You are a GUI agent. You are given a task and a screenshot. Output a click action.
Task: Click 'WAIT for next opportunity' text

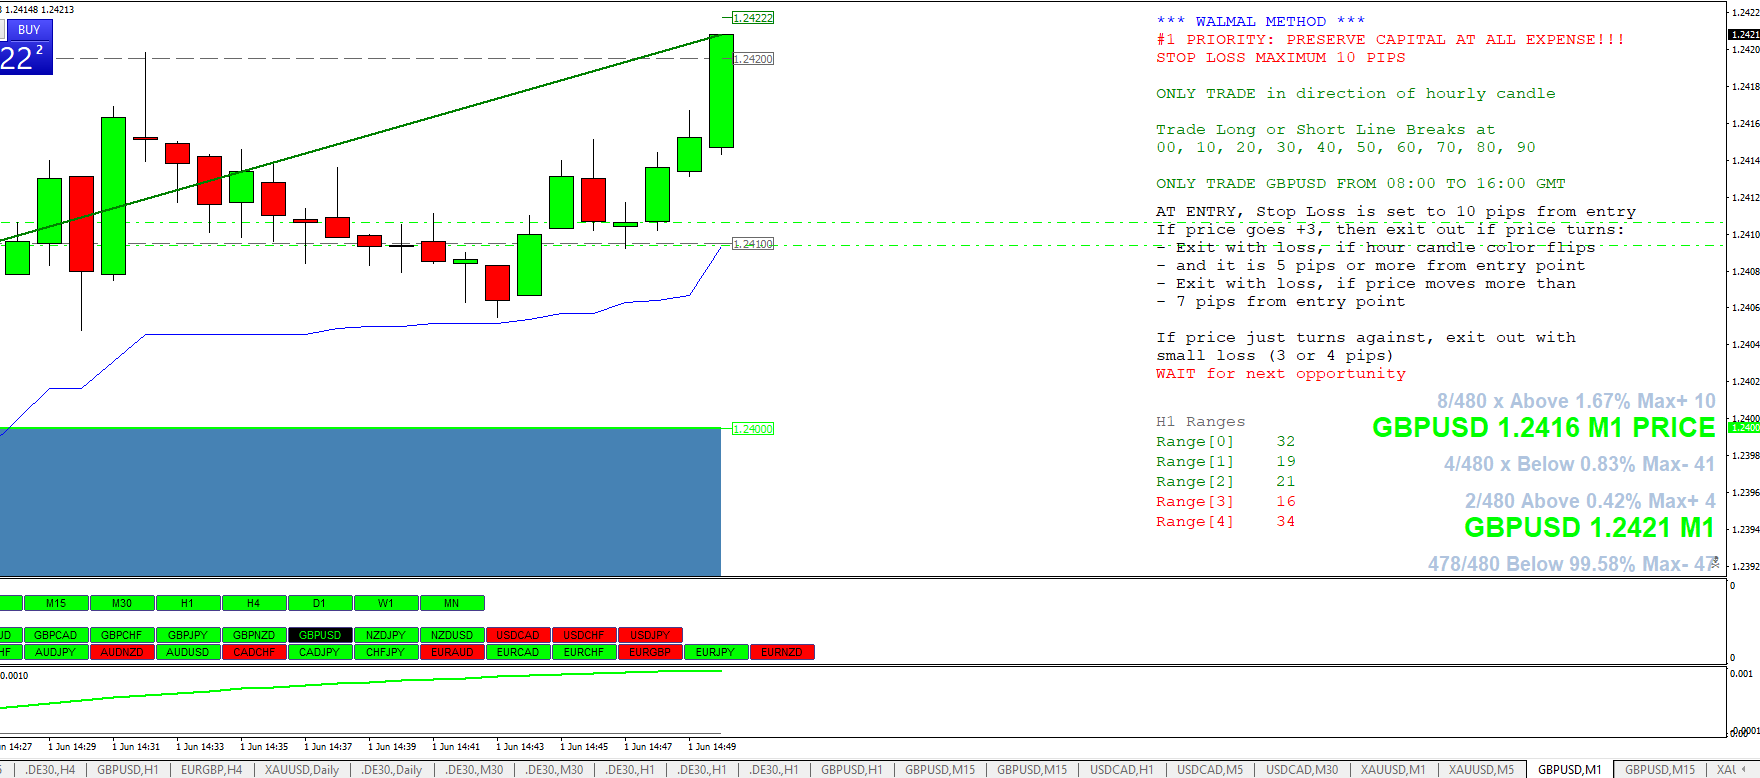(1281, 373)
